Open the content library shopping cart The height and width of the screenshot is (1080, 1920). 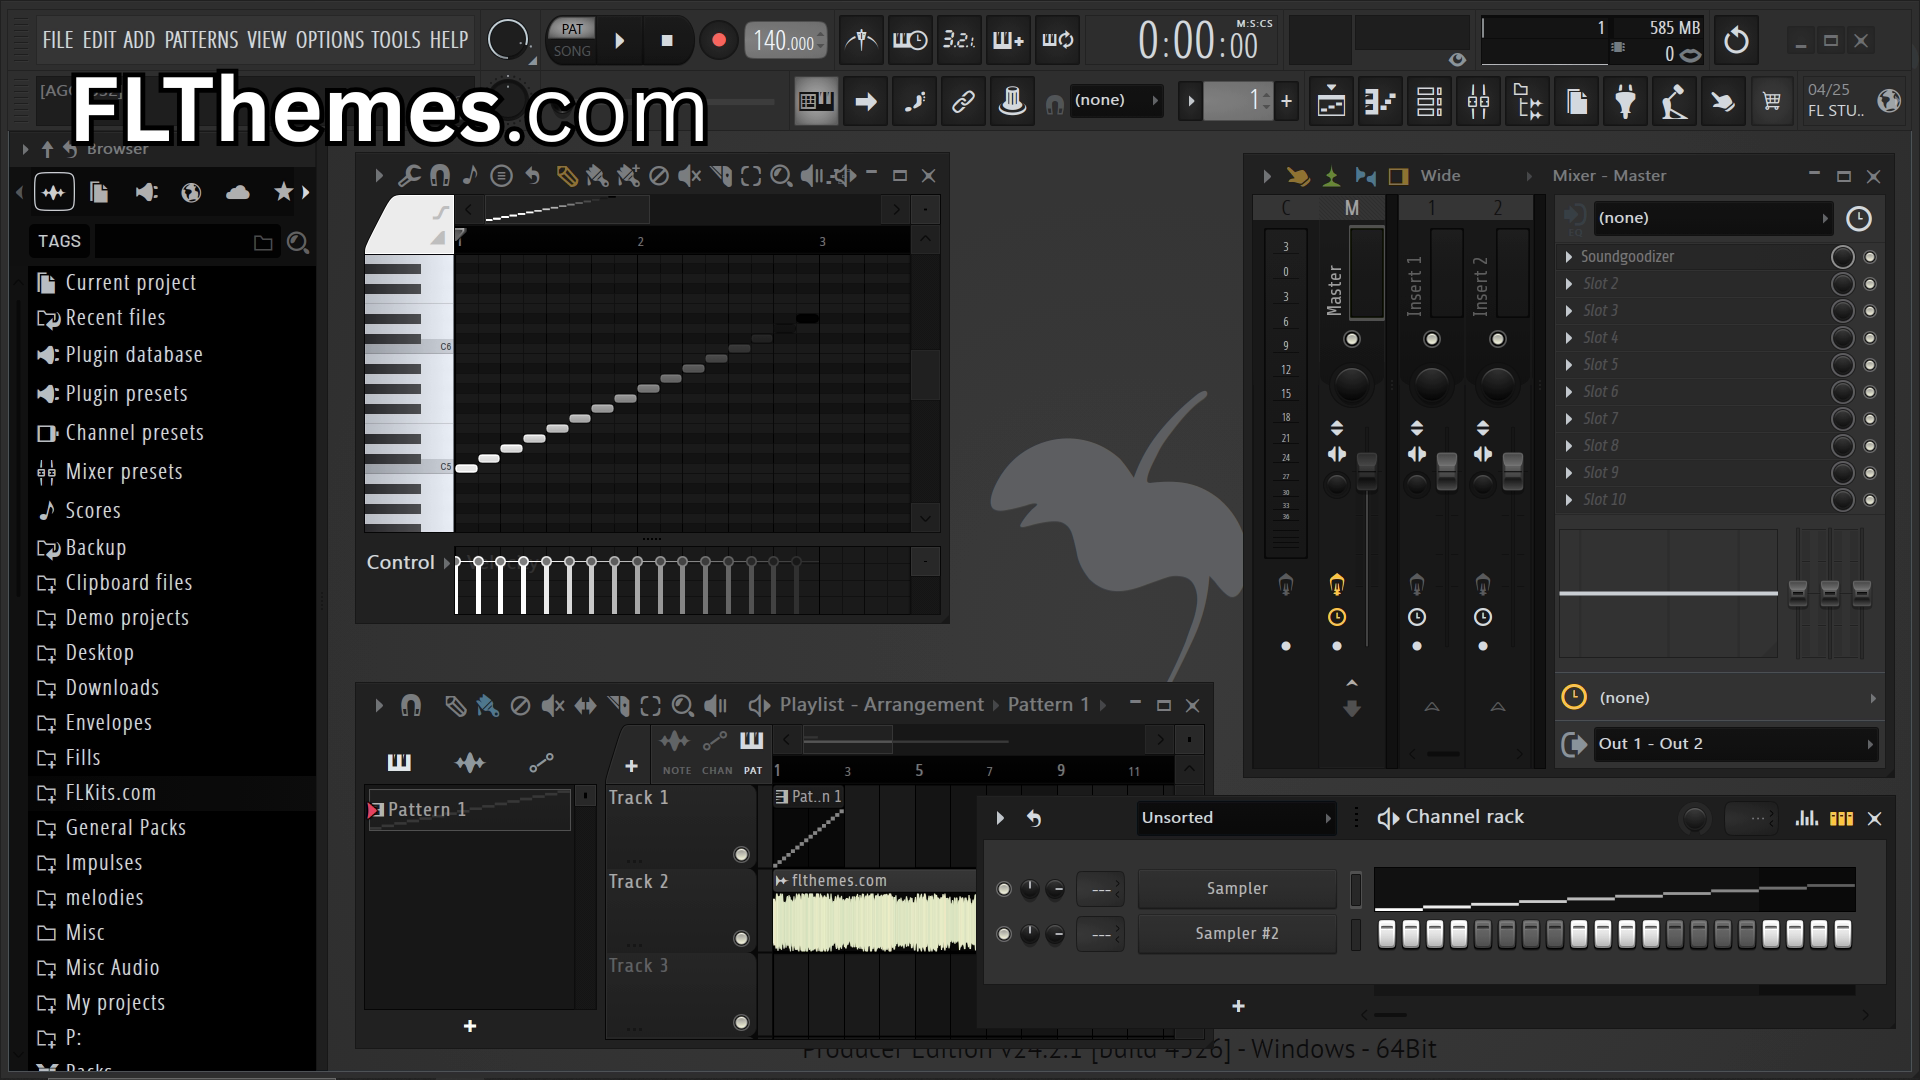point(1772,101)
